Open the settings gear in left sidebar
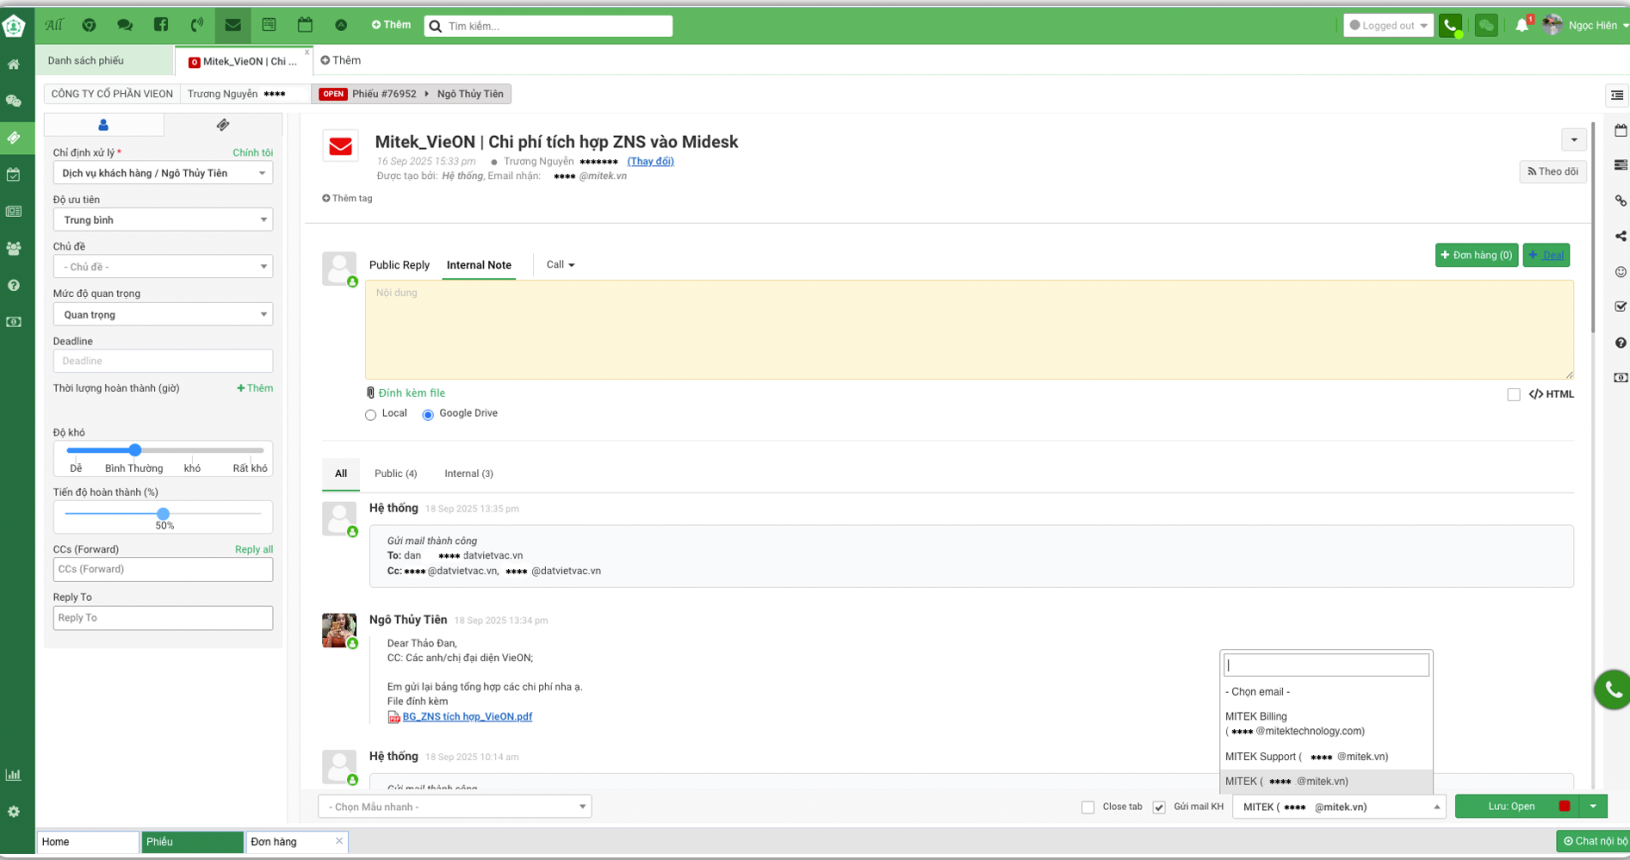 [x=14, y=812]
